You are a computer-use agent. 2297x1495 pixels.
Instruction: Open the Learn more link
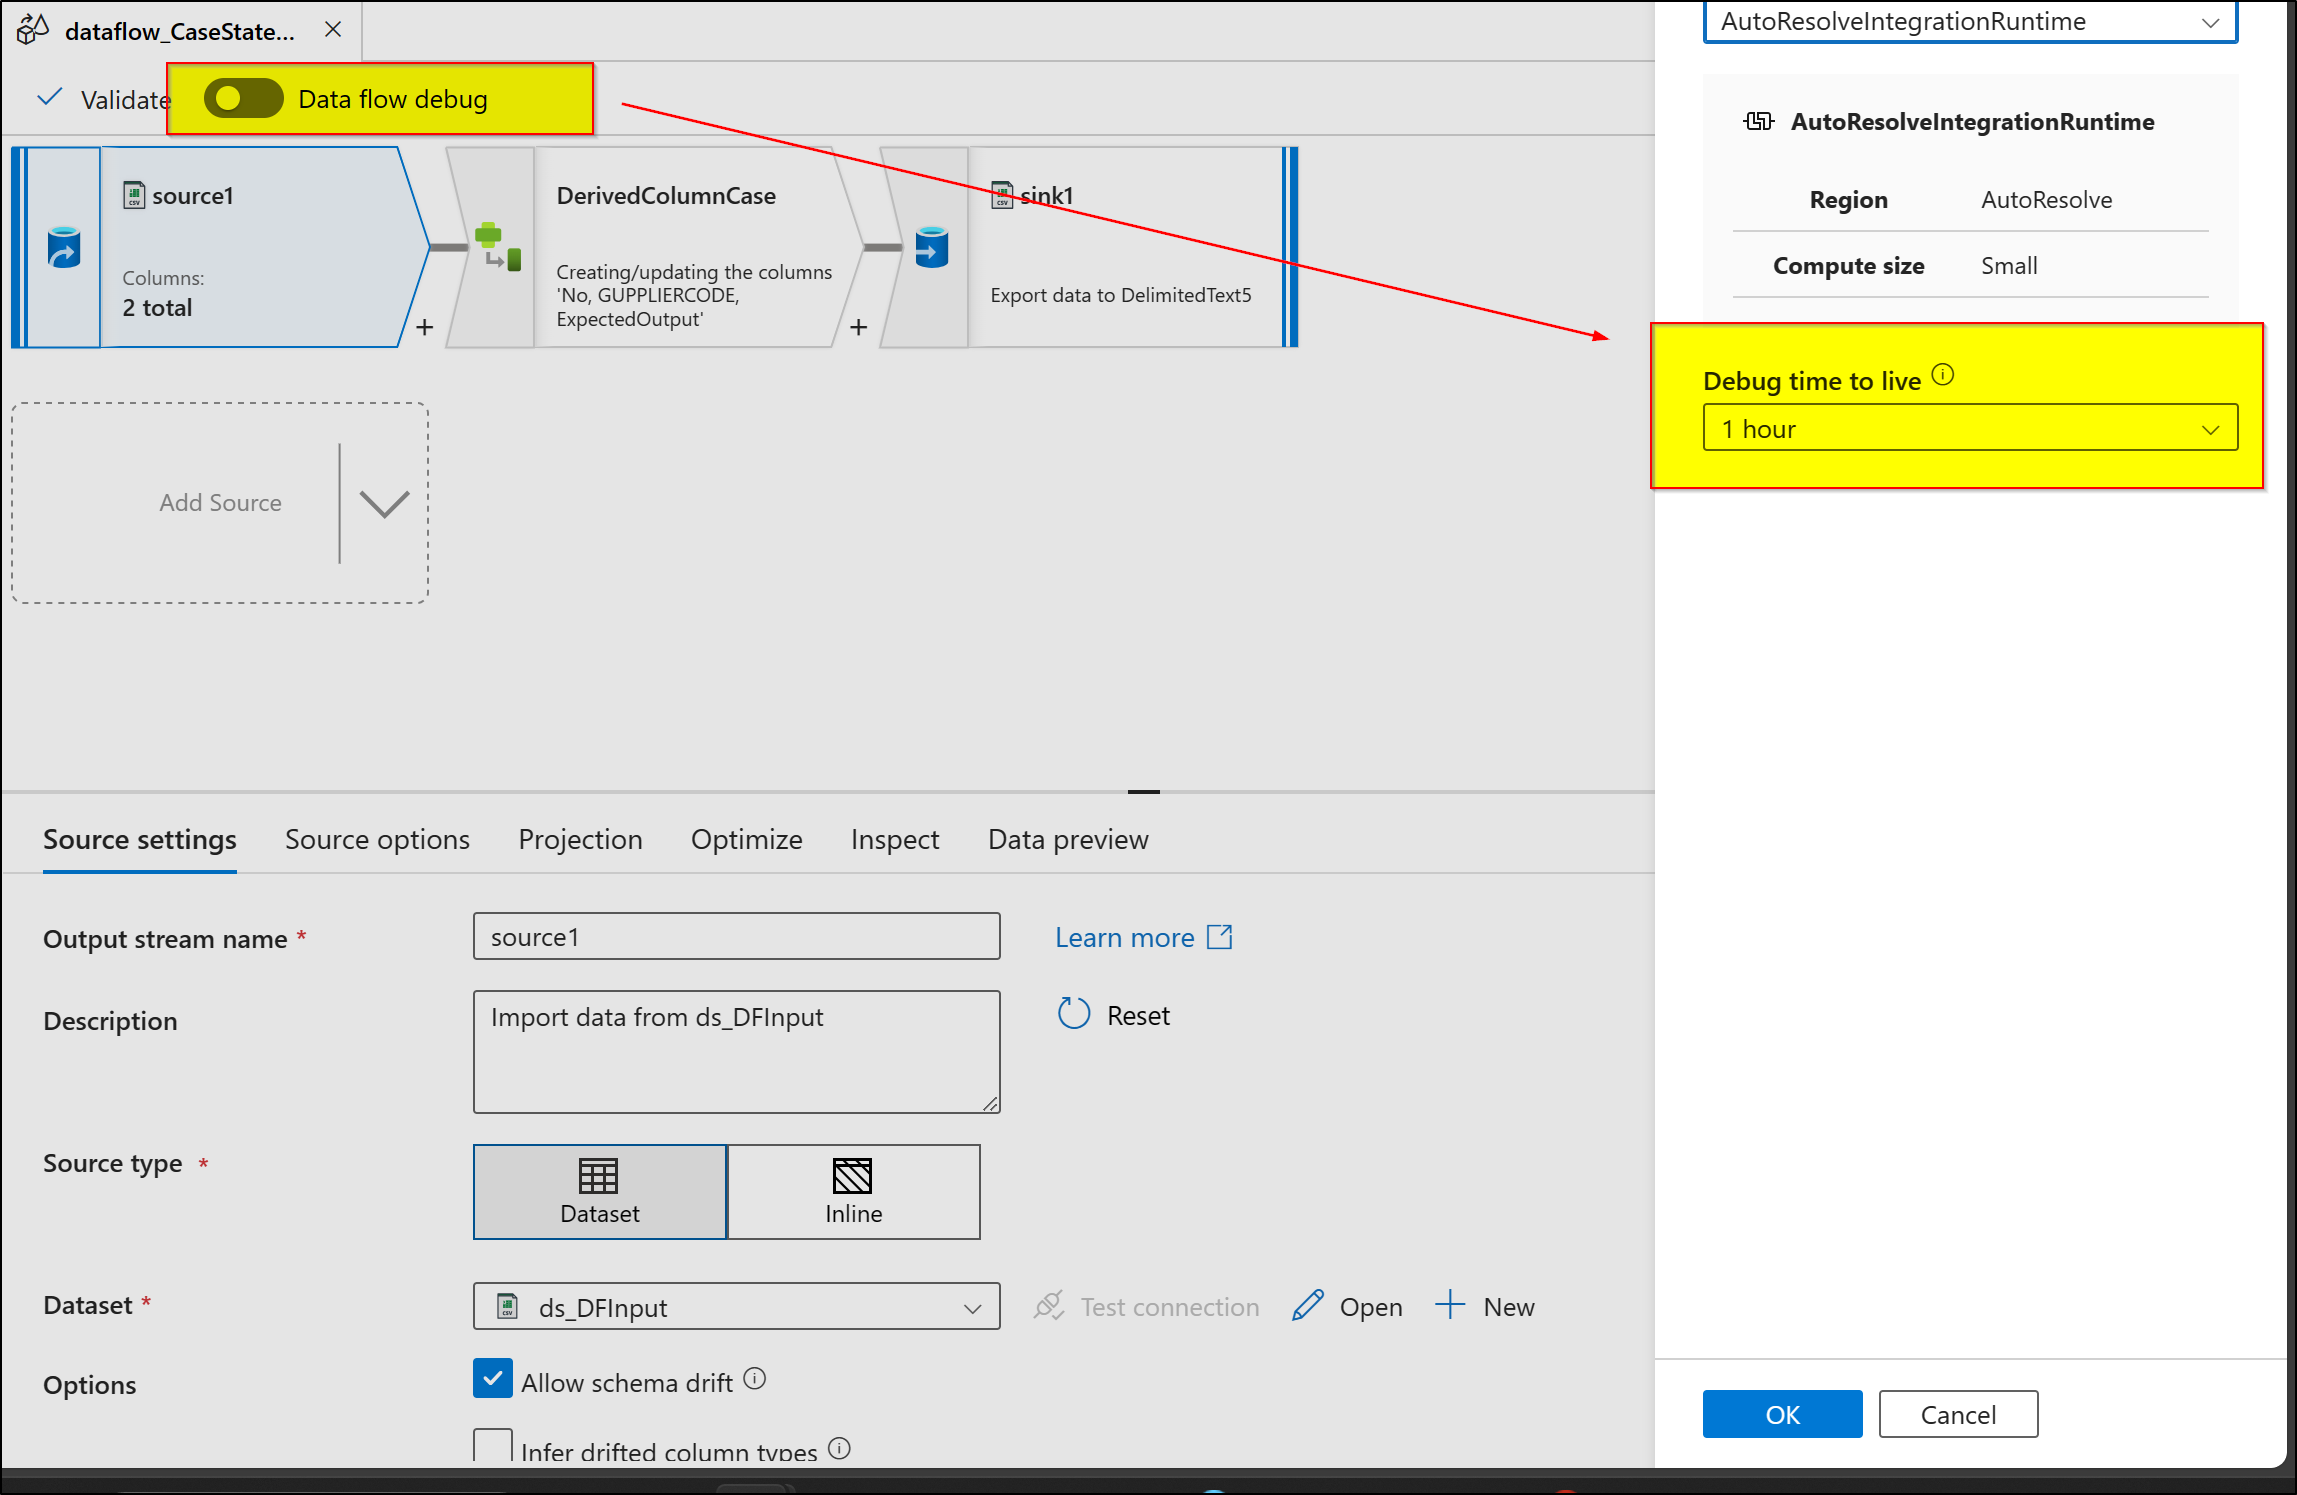[x=1143, y=937]
